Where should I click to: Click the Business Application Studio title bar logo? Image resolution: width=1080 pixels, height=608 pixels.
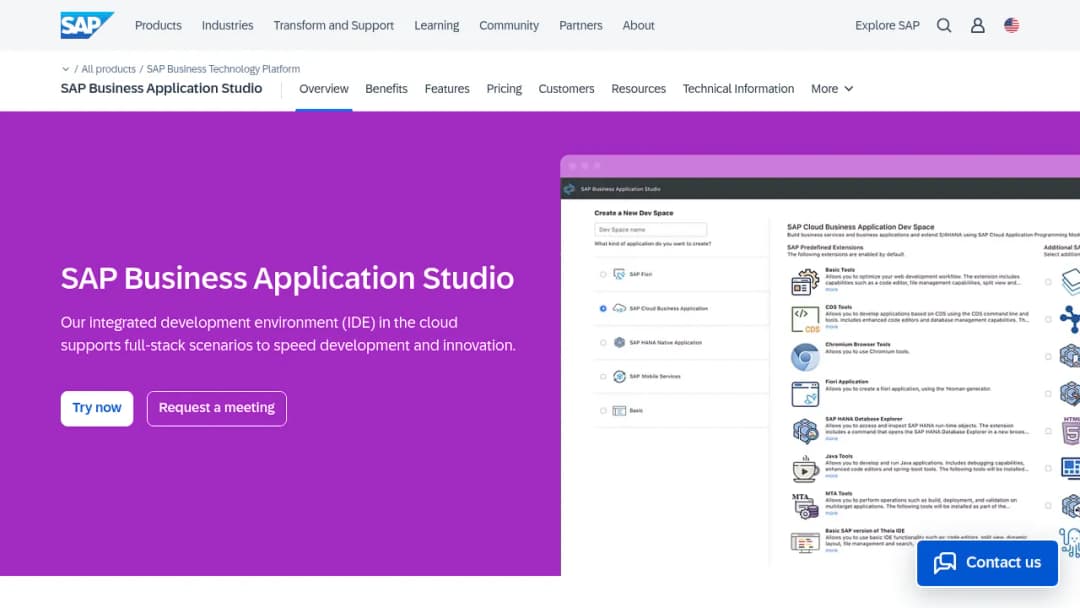[569, 189]
